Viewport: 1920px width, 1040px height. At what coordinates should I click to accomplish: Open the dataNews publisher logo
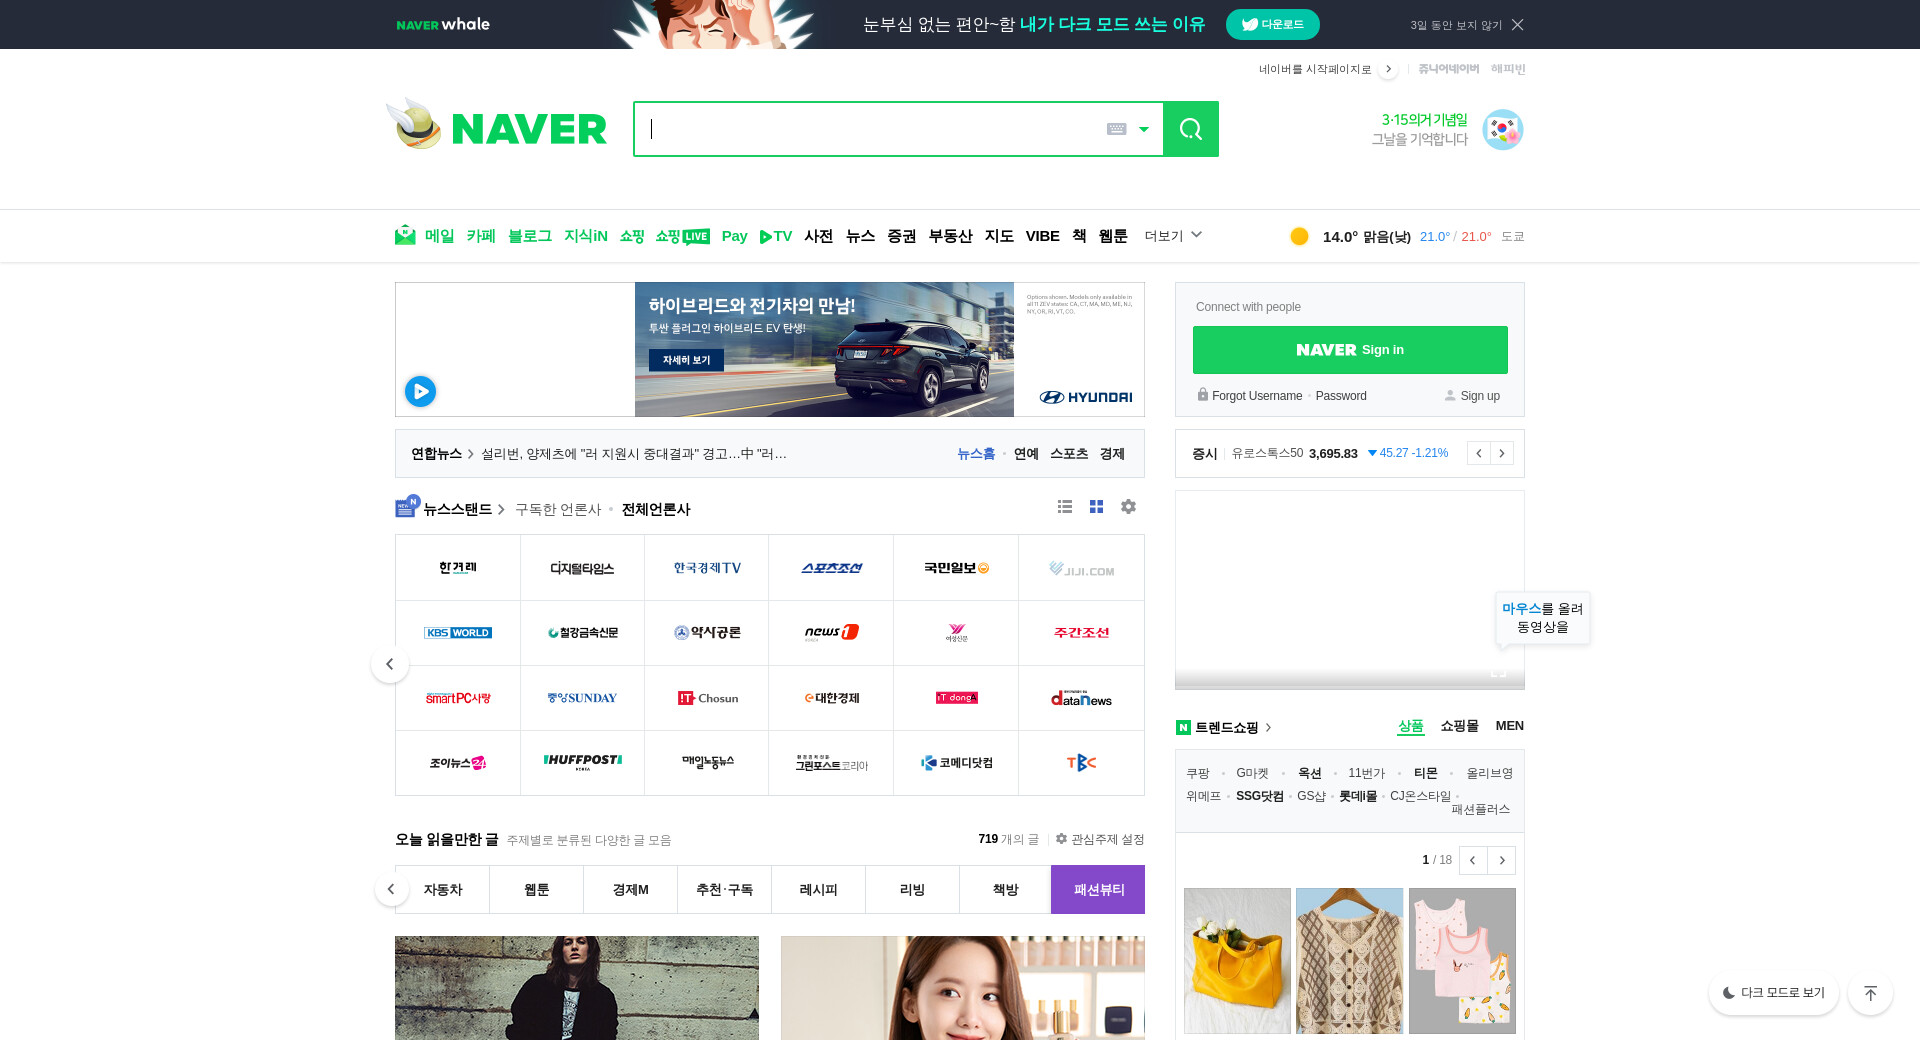(x=1081, y=698)
